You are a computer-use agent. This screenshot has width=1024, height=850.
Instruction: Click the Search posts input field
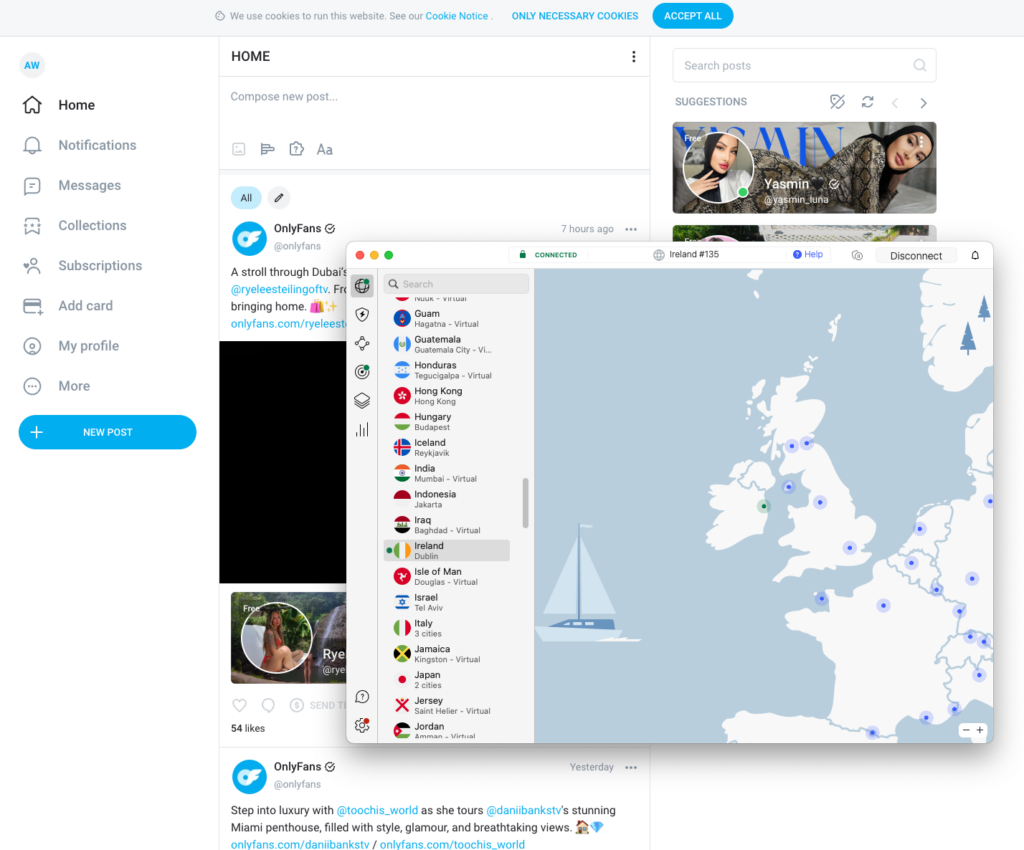(804, 65)
